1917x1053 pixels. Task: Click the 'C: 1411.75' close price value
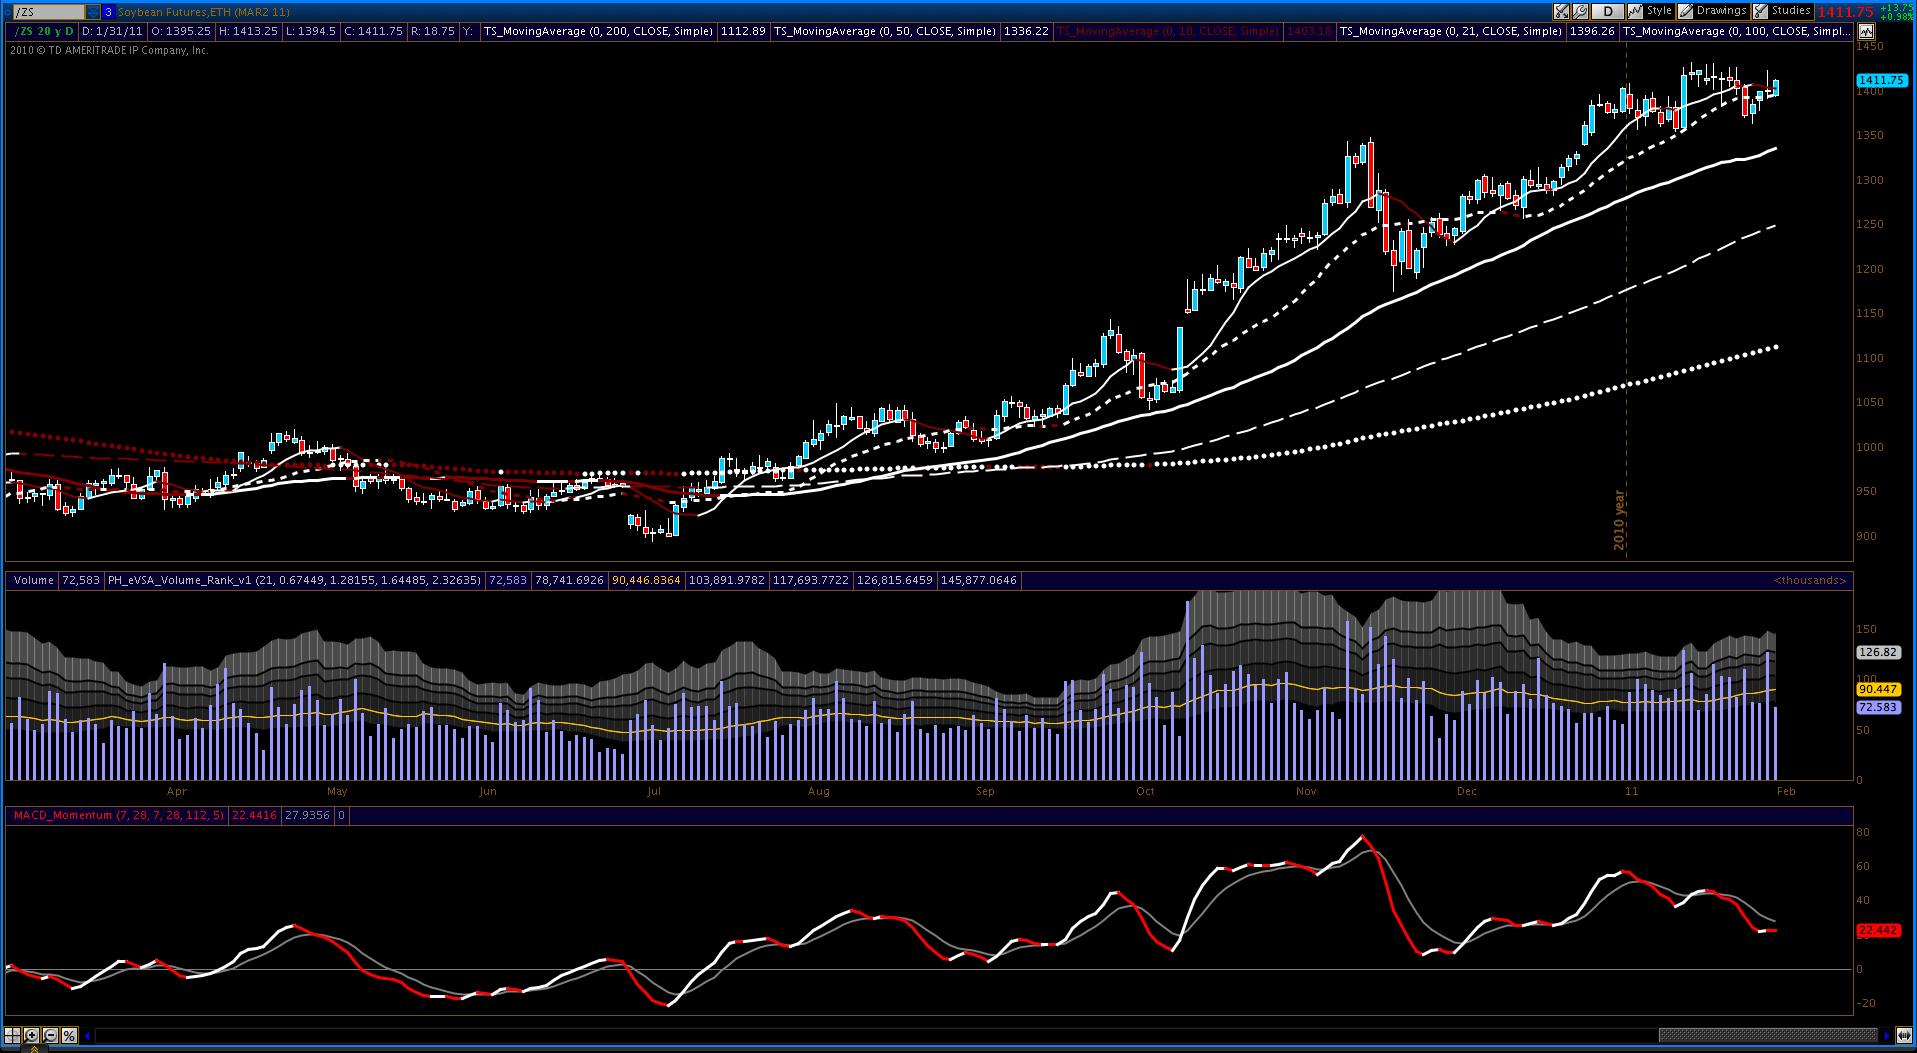click(372, 31)
